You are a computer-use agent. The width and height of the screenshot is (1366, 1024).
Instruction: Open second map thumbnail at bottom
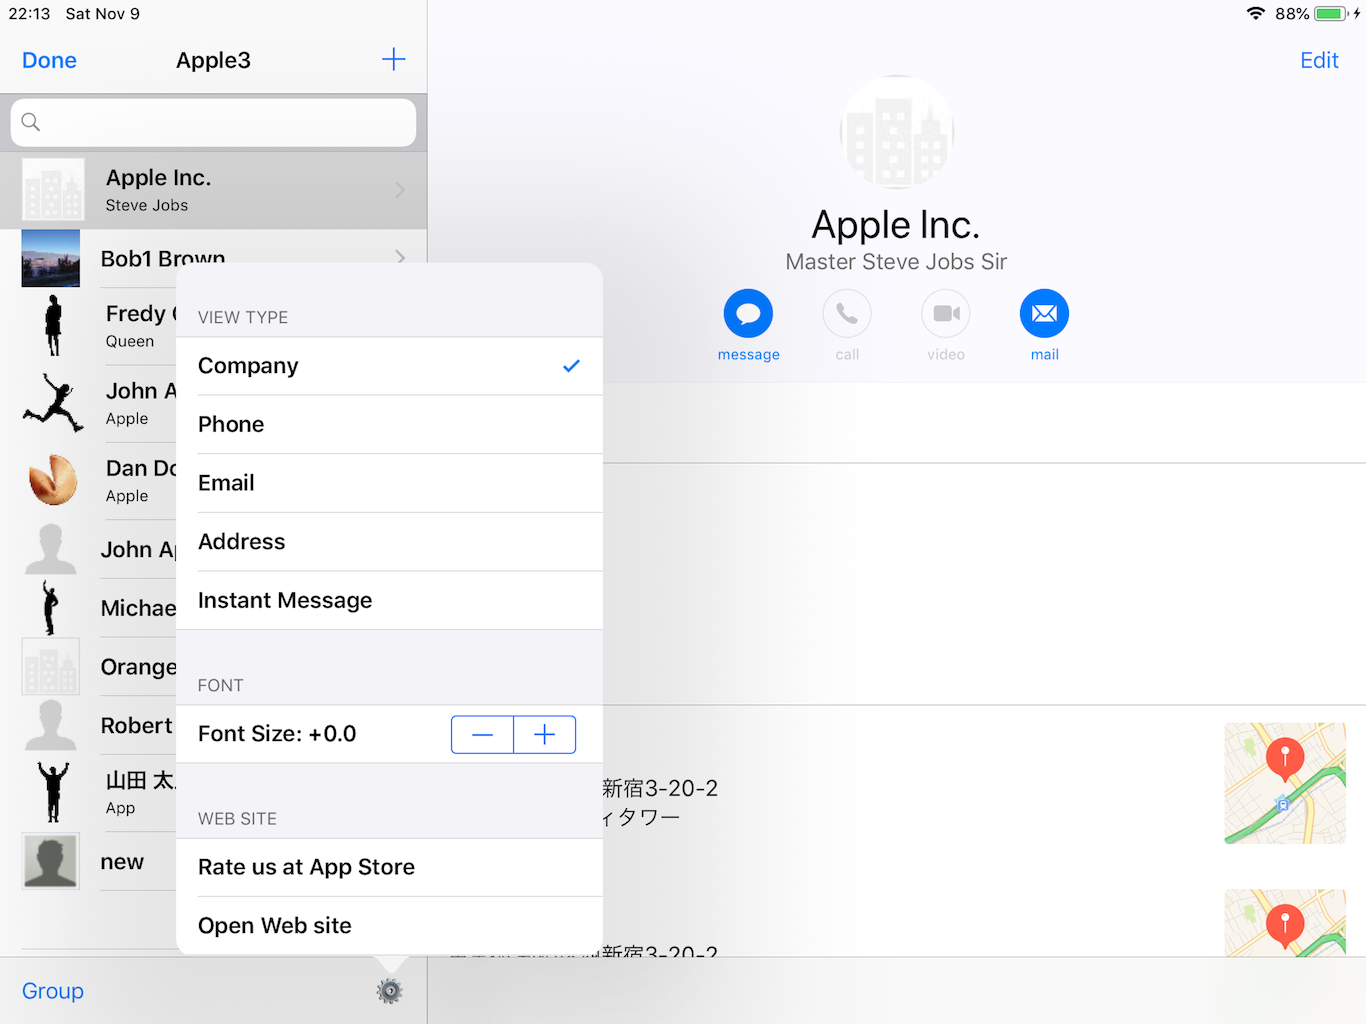point(1285,923)
